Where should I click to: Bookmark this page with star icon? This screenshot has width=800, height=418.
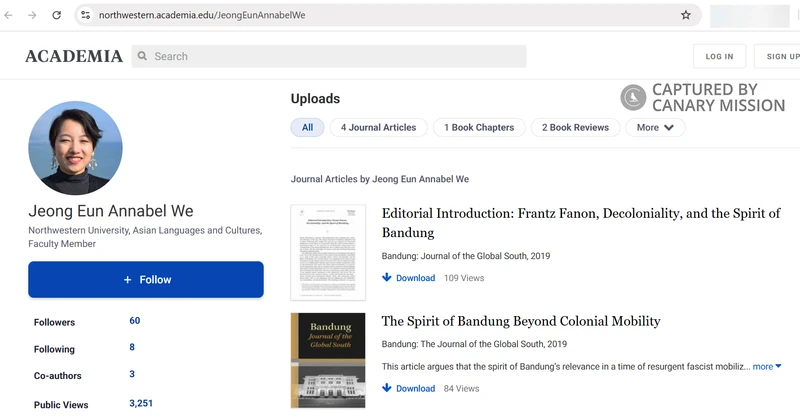[686, 15]
